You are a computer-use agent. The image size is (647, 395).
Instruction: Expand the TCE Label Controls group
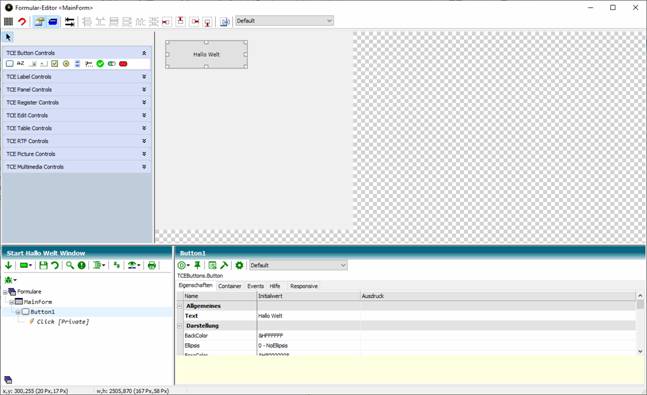click(x=144, y=77)
